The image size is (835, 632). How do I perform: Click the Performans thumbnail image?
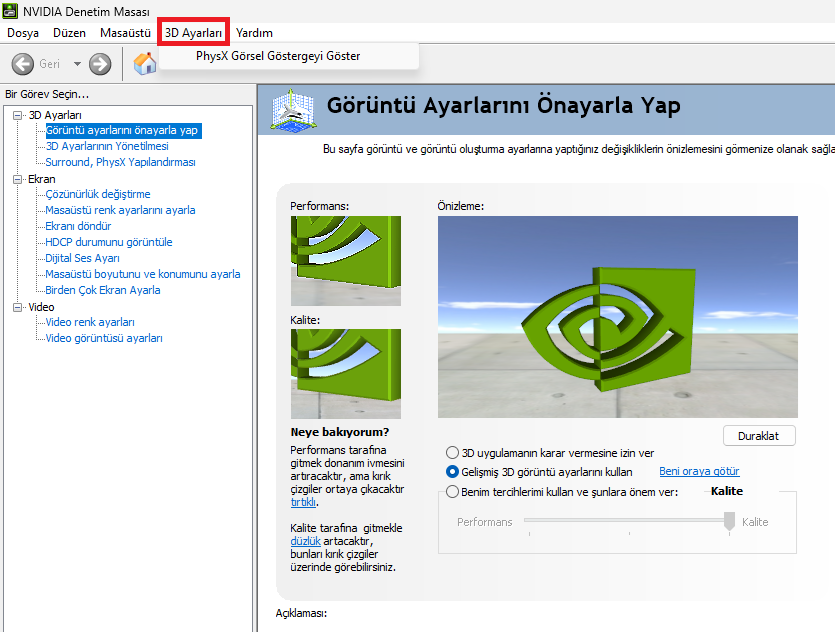tap(346, 260)
